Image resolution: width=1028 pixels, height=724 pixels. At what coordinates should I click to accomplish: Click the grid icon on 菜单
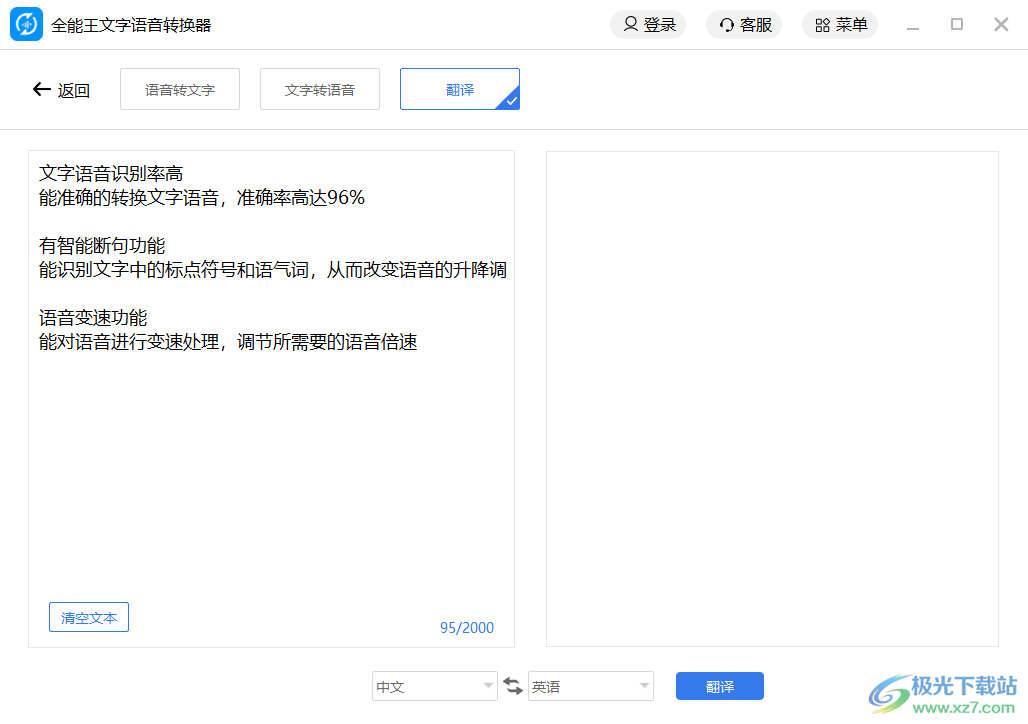pos(822,24)
